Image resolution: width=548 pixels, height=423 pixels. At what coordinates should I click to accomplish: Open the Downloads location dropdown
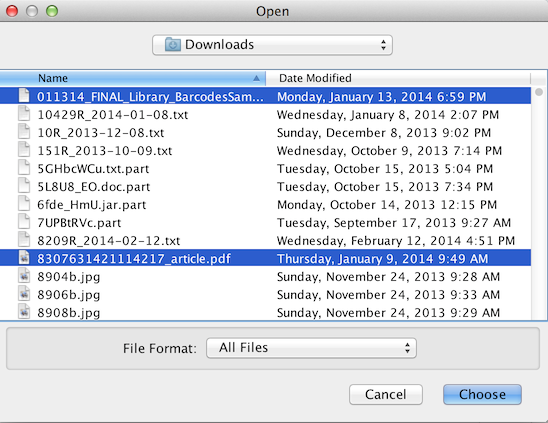pos(272,45)
